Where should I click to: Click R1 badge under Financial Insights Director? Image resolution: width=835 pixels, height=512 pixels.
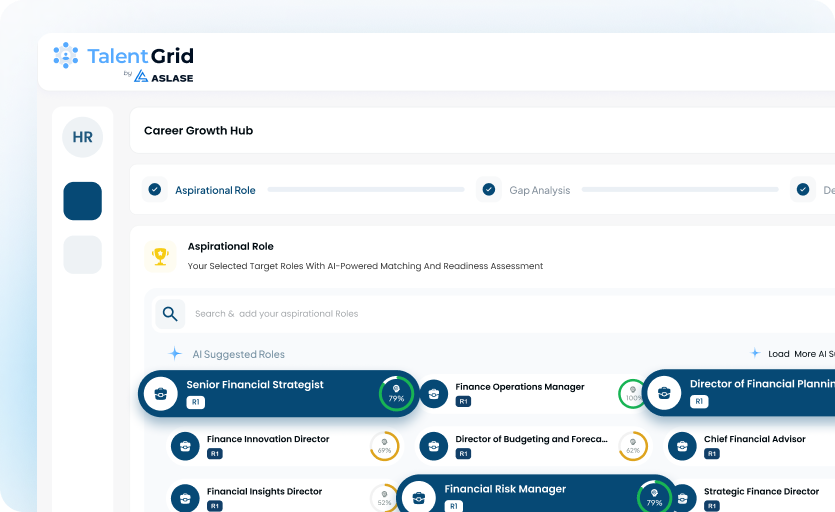pyautogui.click(x=215, y=506)
